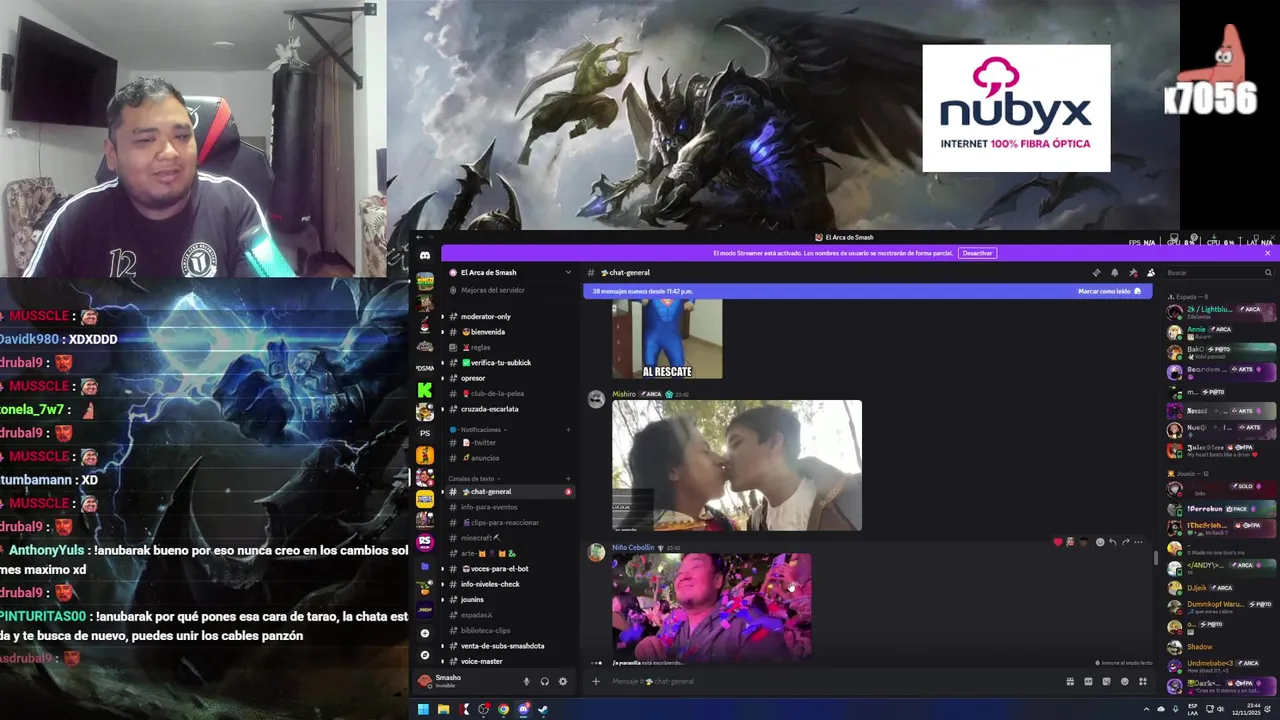Open Mishiro's kissing photo attachment

click(x=737, y=465)
